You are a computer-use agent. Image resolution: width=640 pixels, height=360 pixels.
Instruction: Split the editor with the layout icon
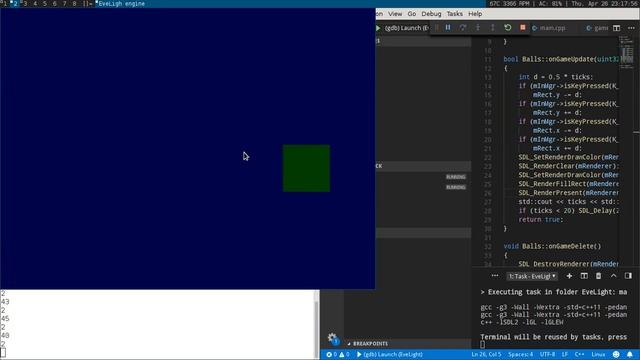[x=616, y=28]
